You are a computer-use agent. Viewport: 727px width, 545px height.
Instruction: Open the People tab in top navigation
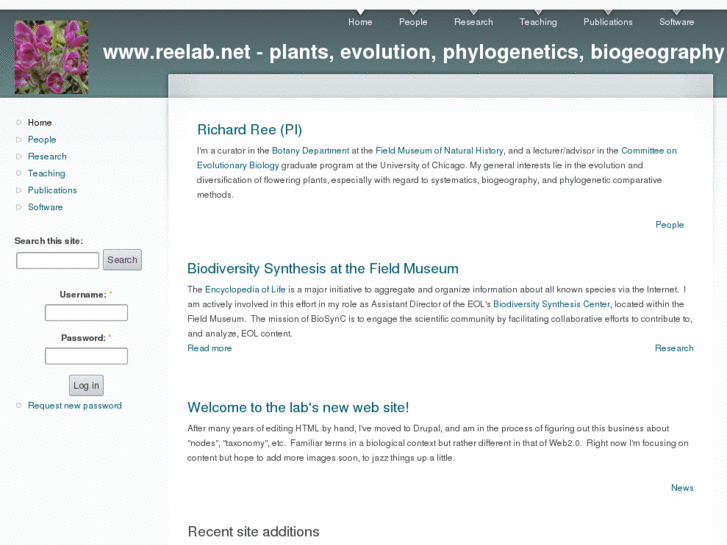point(413,22)
